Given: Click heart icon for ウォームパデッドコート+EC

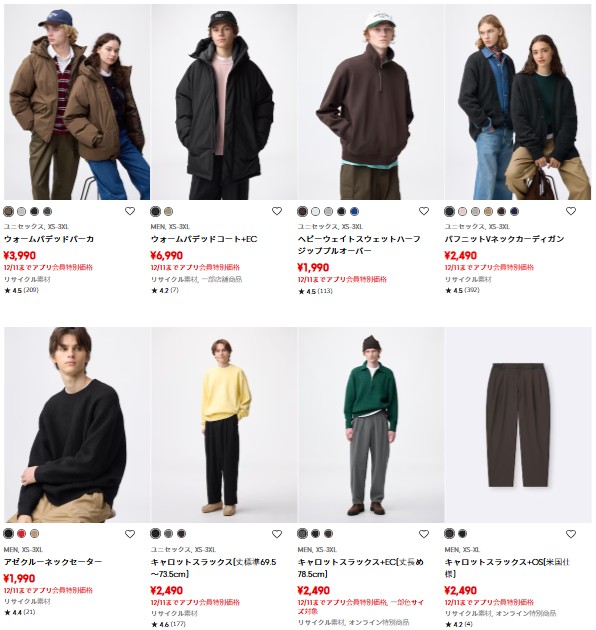Looking at the screenshot, I should pyautogui.click(x=277, y=211).
